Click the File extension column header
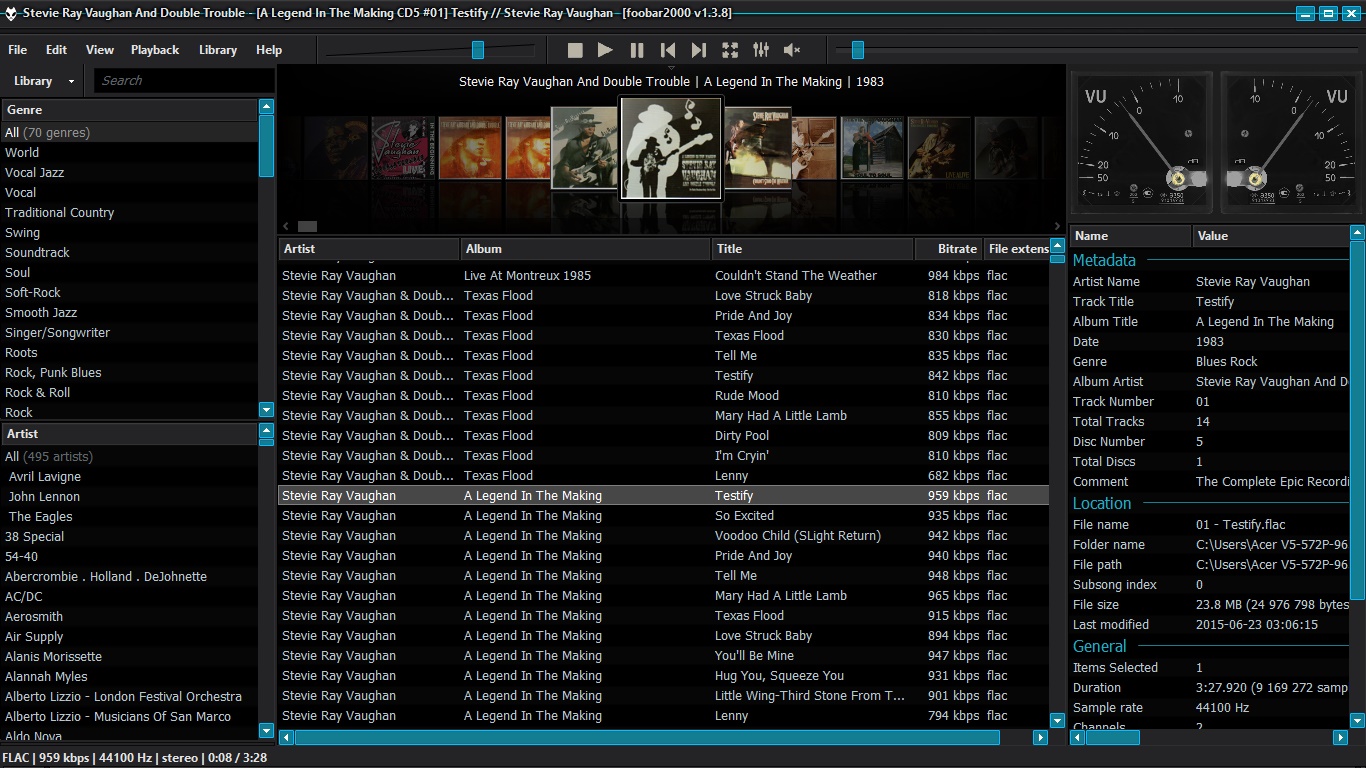The width and height of the screenshot is (1366, 768). coord(1016,249)
